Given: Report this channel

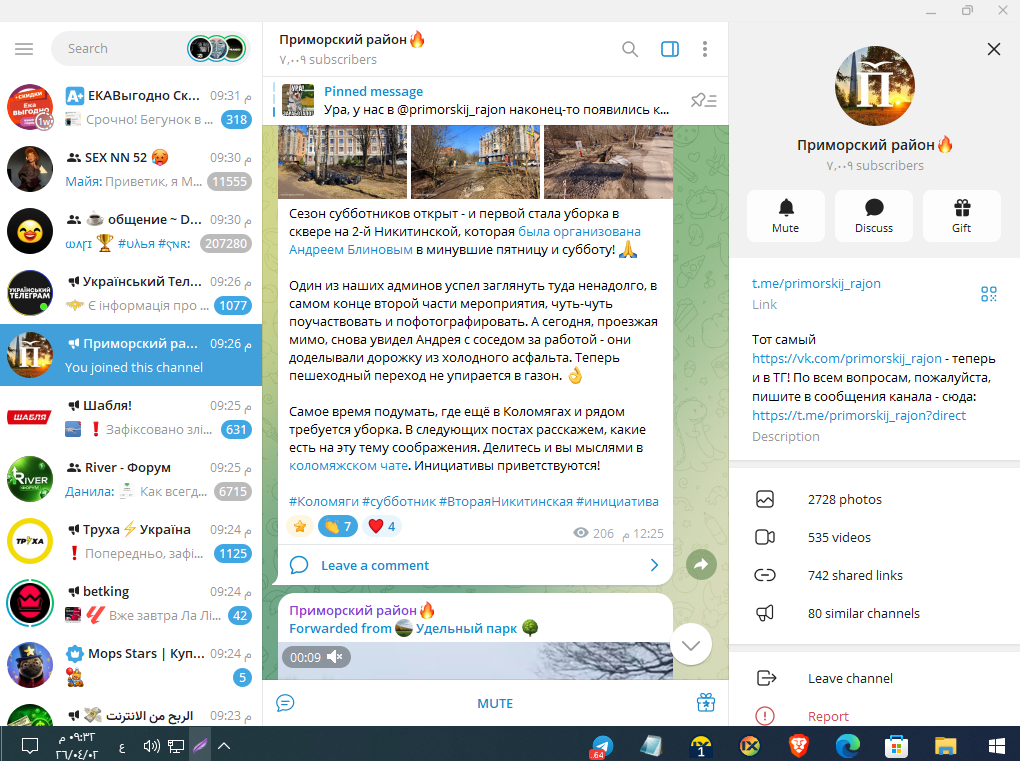Looking at the screenshot, I should coord(874,716).
